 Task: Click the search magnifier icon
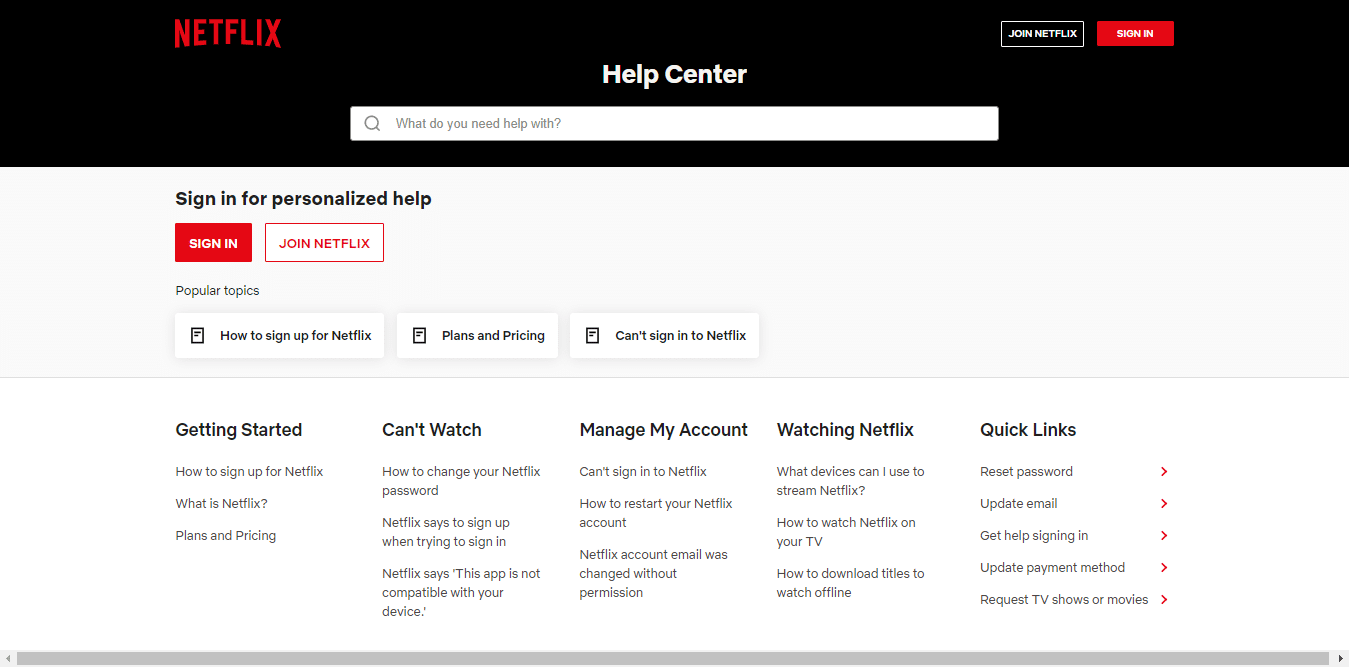coord(373,124)
